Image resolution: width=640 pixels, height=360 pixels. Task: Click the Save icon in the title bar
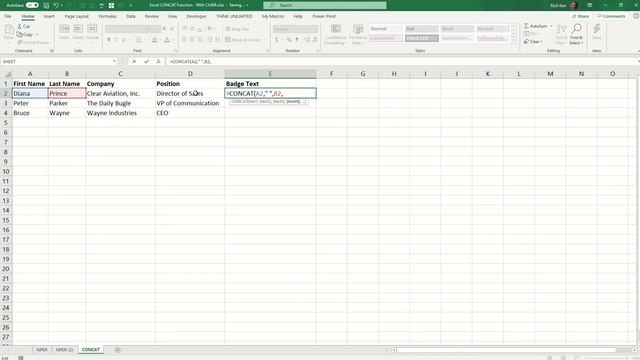pyautogui.click(x=46, y=5)
